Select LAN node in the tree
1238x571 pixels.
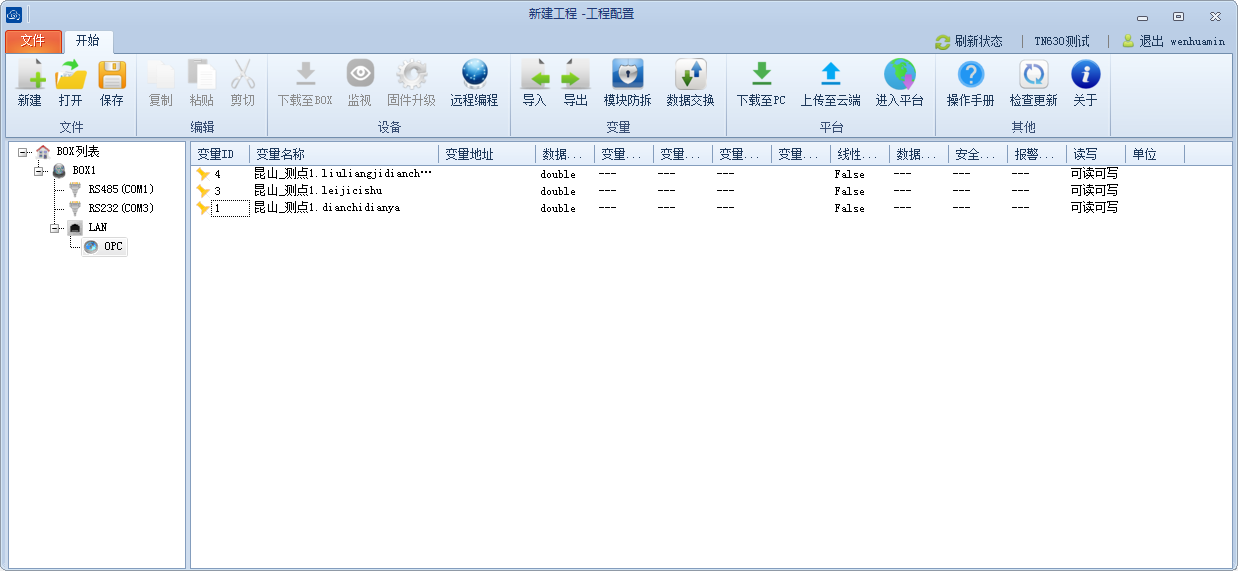[x=97, y=228]
